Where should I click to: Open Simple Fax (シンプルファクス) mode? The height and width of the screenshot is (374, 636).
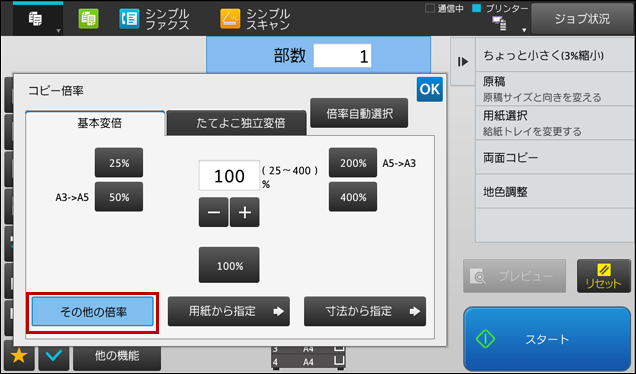click(155, 19)
